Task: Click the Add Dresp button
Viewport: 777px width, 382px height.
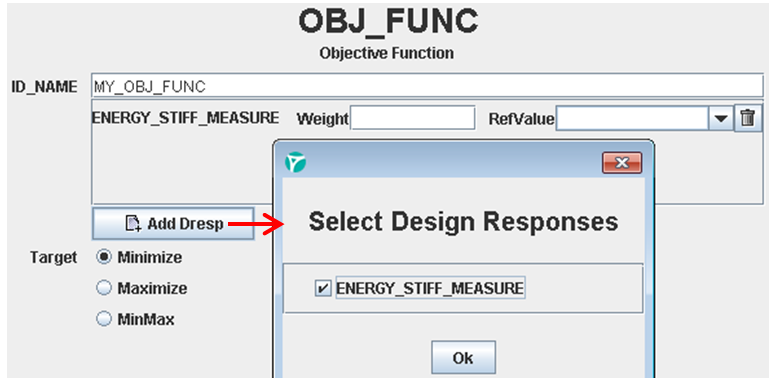Action: coord(173,224)
